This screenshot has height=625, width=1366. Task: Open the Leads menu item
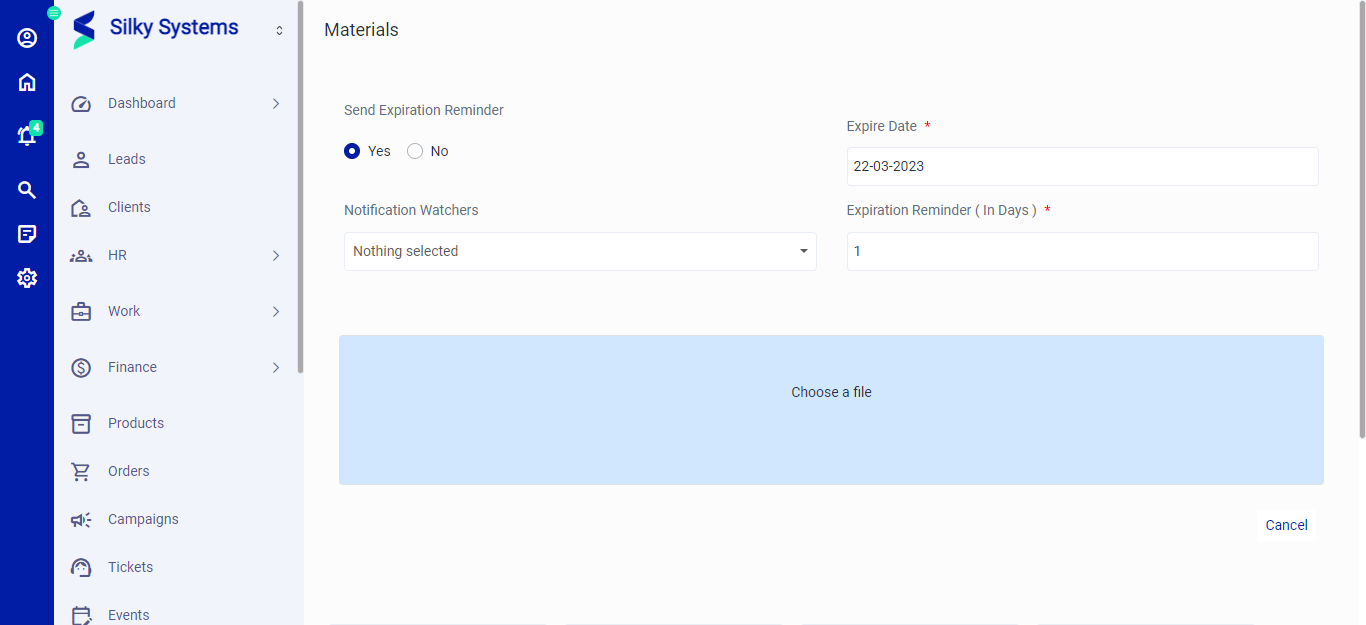(x=127, y=159)
